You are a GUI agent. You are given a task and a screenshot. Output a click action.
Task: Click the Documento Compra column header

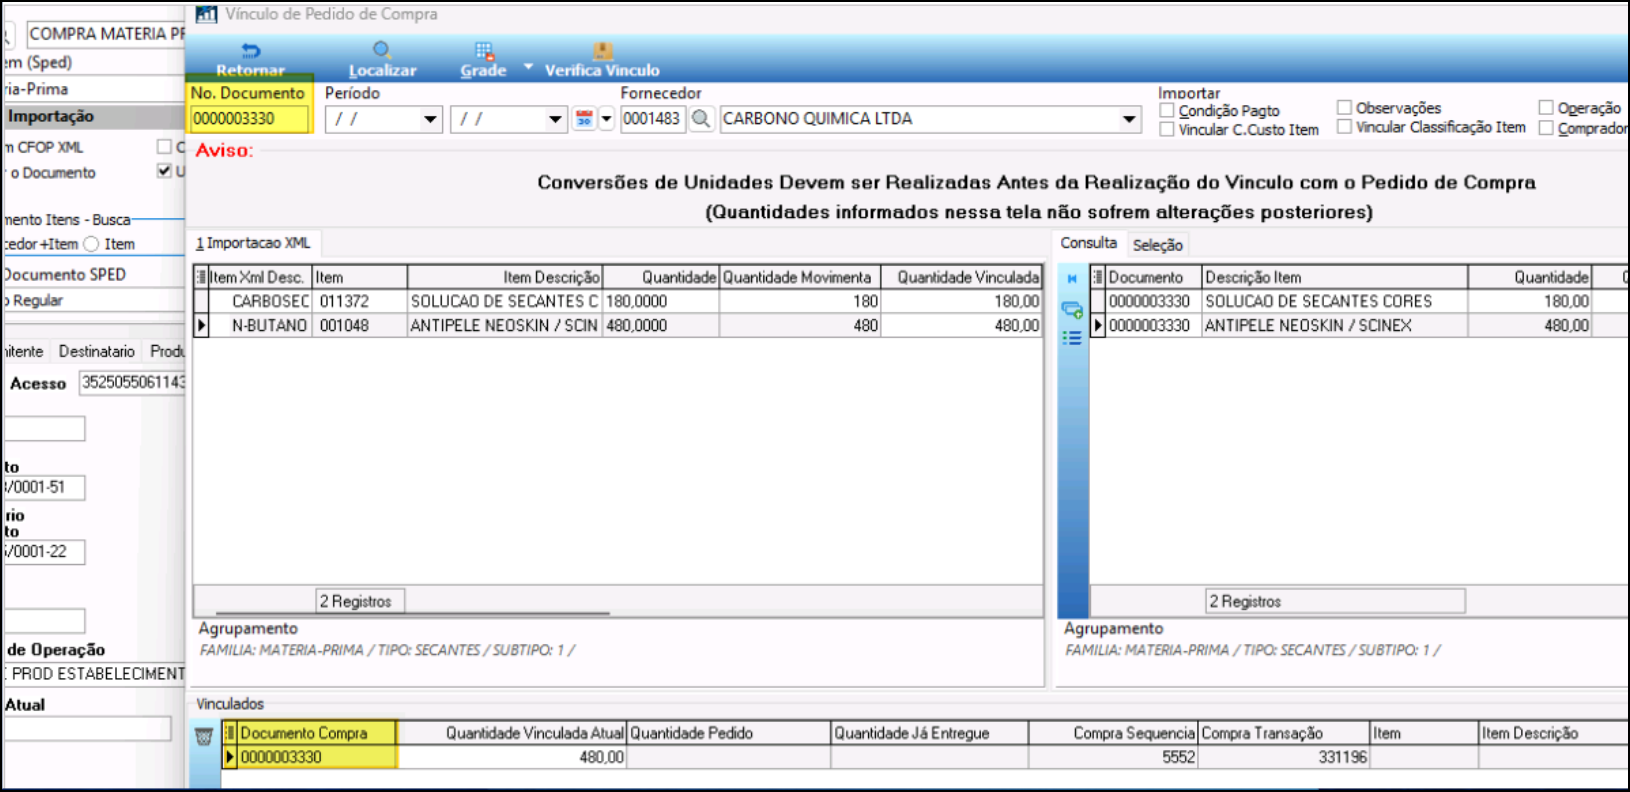(x=316, y=733)
